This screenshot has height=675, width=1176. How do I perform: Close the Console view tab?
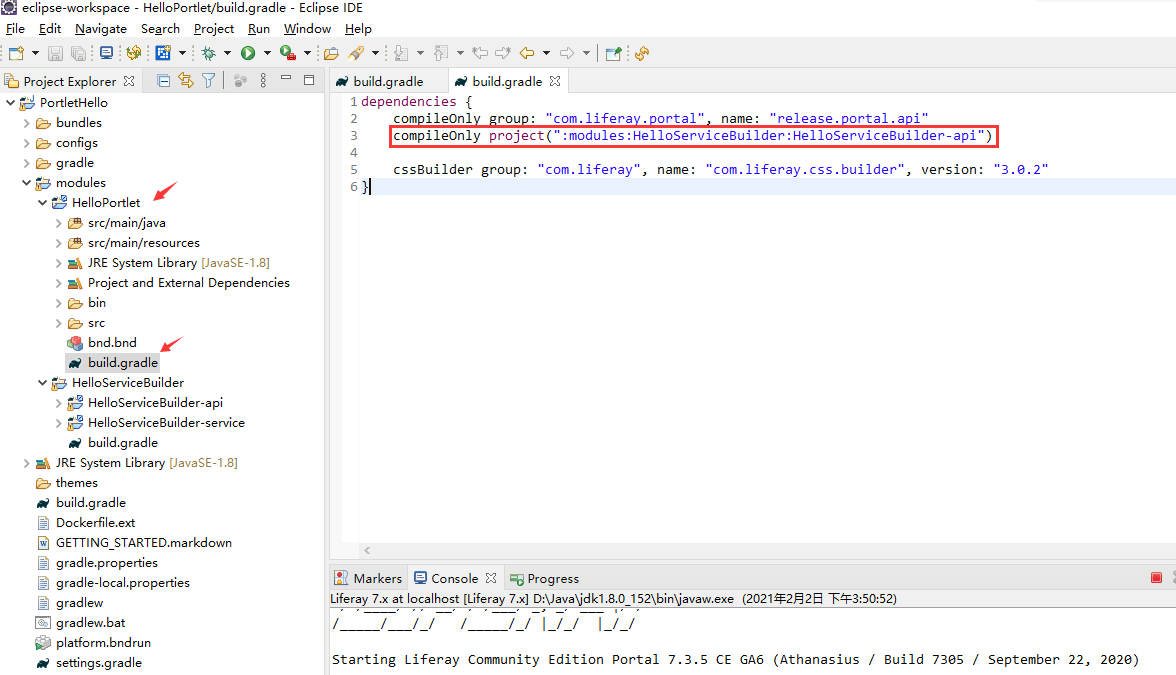(x=491, y=578)
